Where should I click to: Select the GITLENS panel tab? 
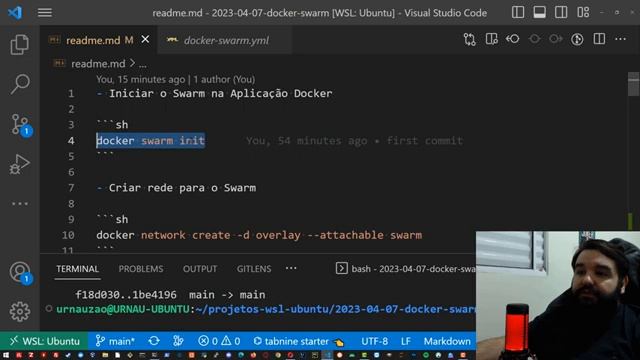[254, 269]
